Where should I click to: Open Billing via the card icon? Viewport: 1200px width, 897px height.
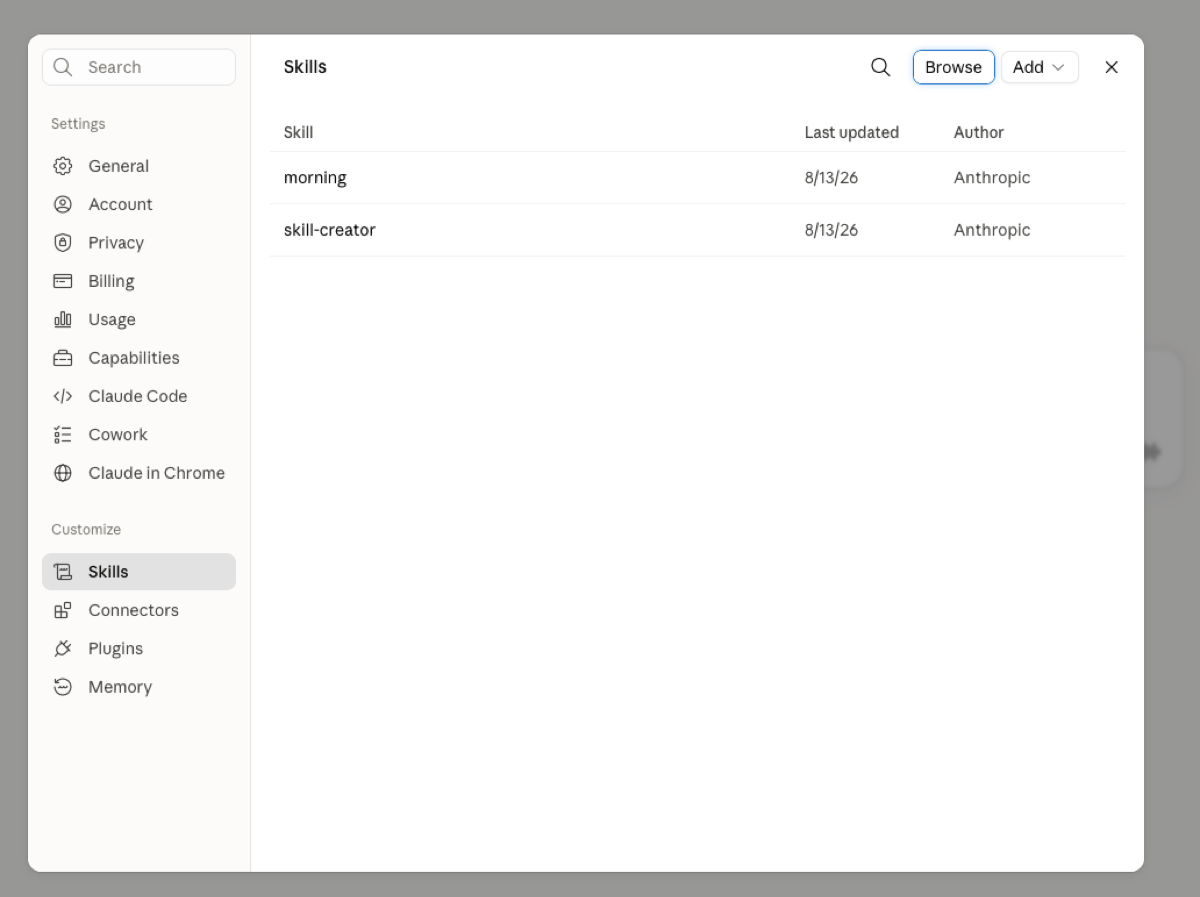pos(63,281)
